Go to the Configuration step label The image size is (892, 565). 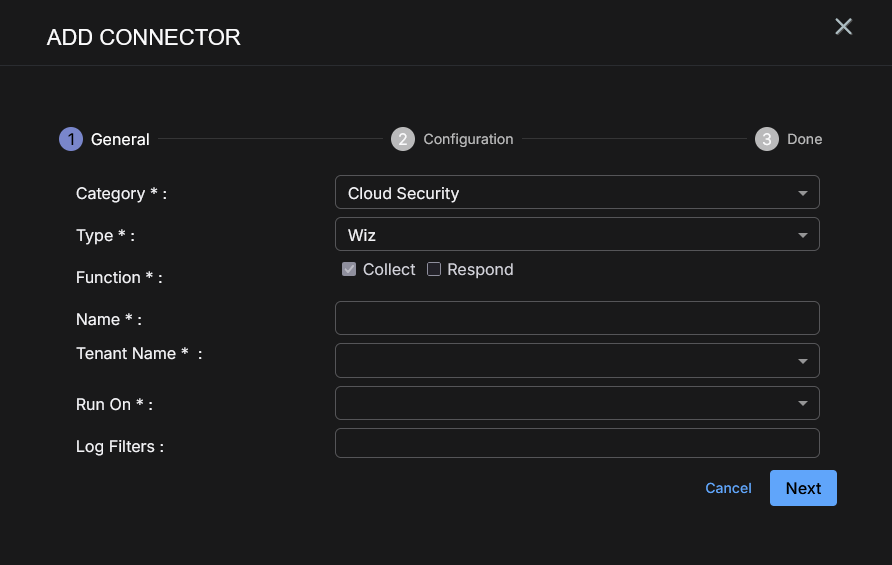[x=468, y=139]
